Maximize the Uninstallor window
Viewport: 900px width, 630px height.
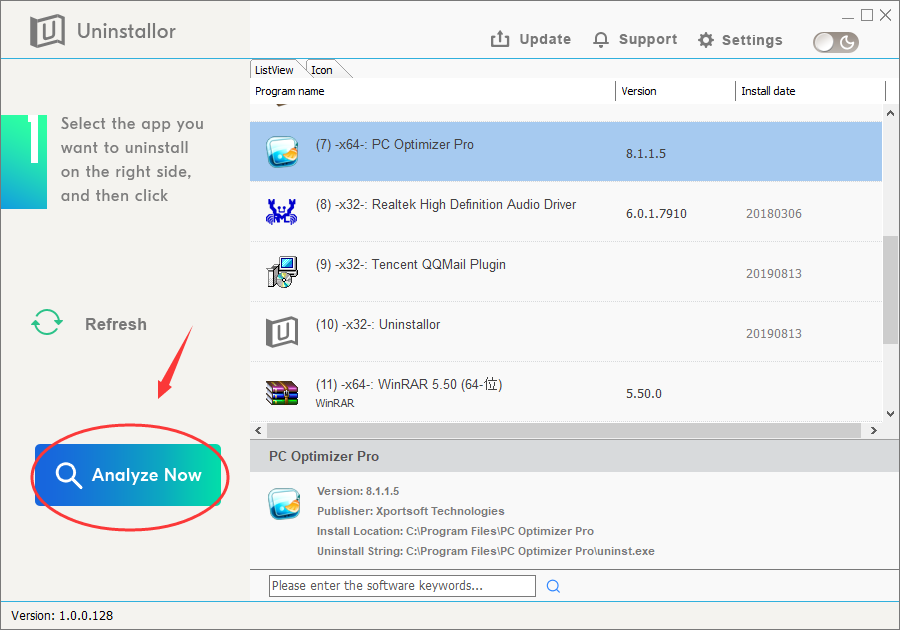point(867,15)
